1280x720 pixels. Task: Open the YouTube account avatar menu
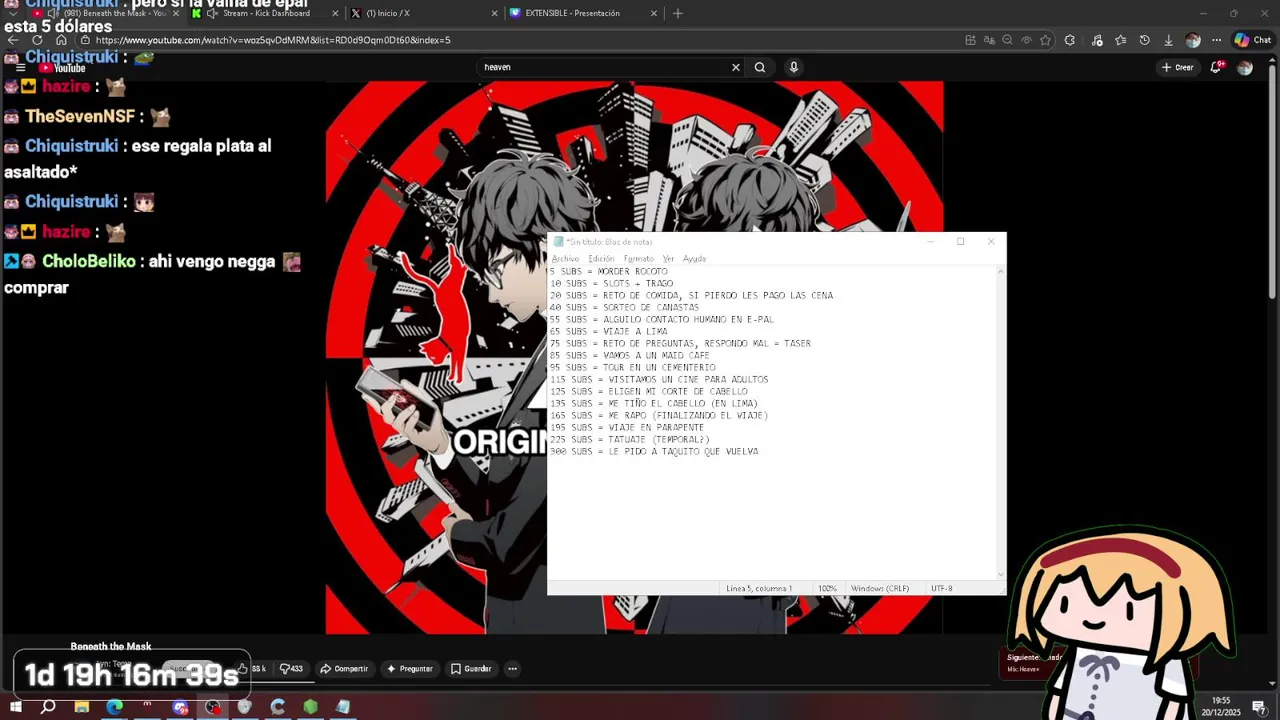pos(1245,67)
